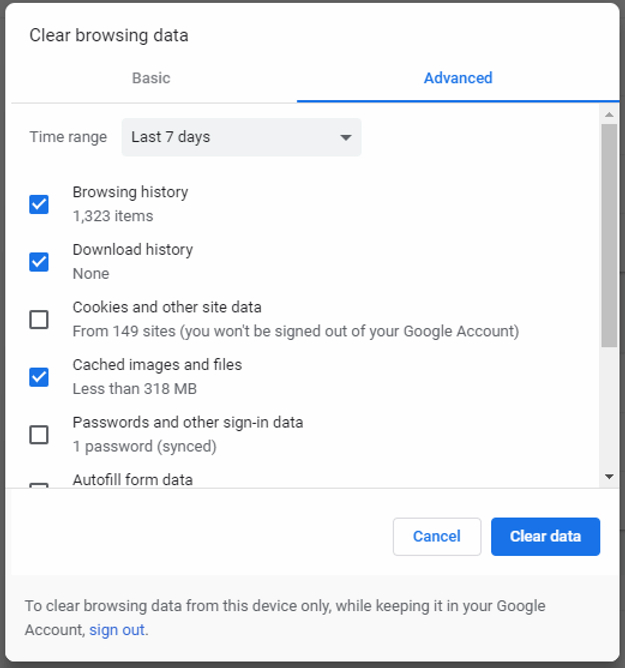This screenshot has height=668, width=625.
Task: Open the Time range dropdown
Action: click(x=241, y=137)
